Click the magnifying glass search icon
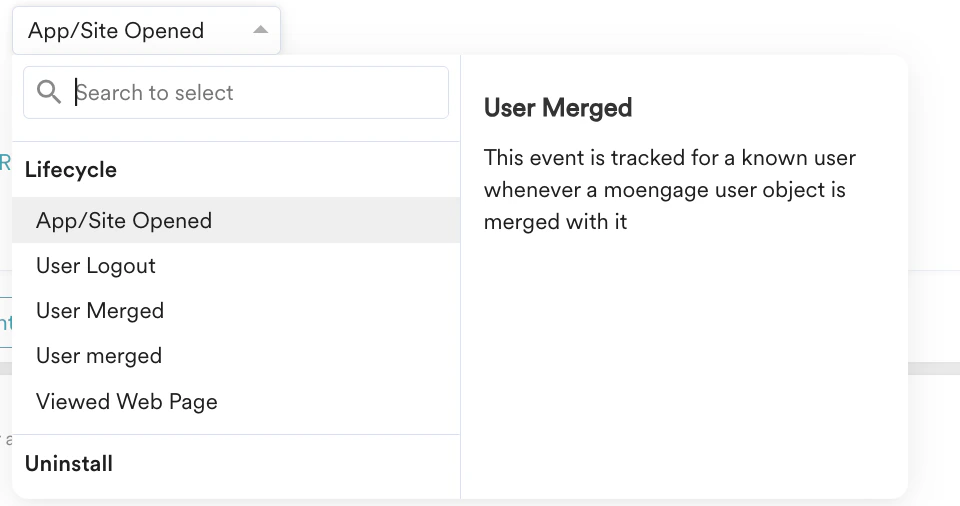Viewport: 960px width, 506px height. click(48, 93)
